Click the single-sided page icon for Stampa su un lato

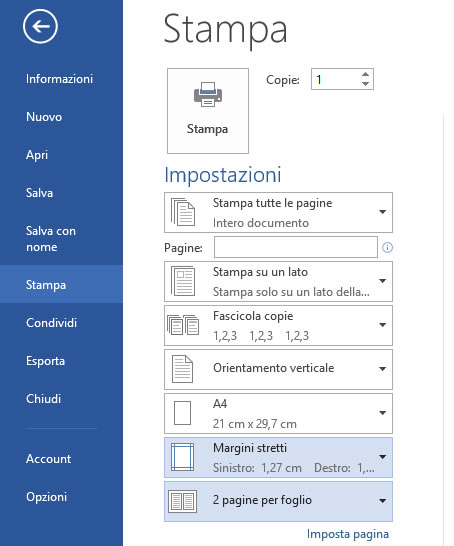[x=183, y=281]
